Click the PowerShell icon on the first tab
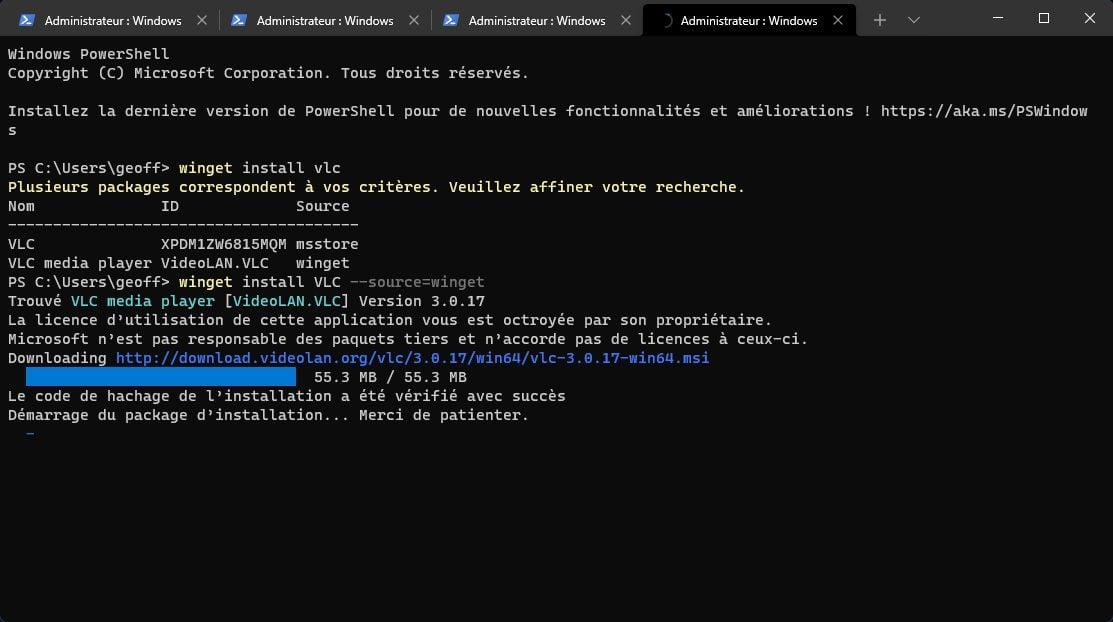The image size is (1113, 622). click(x=27, y=21)
